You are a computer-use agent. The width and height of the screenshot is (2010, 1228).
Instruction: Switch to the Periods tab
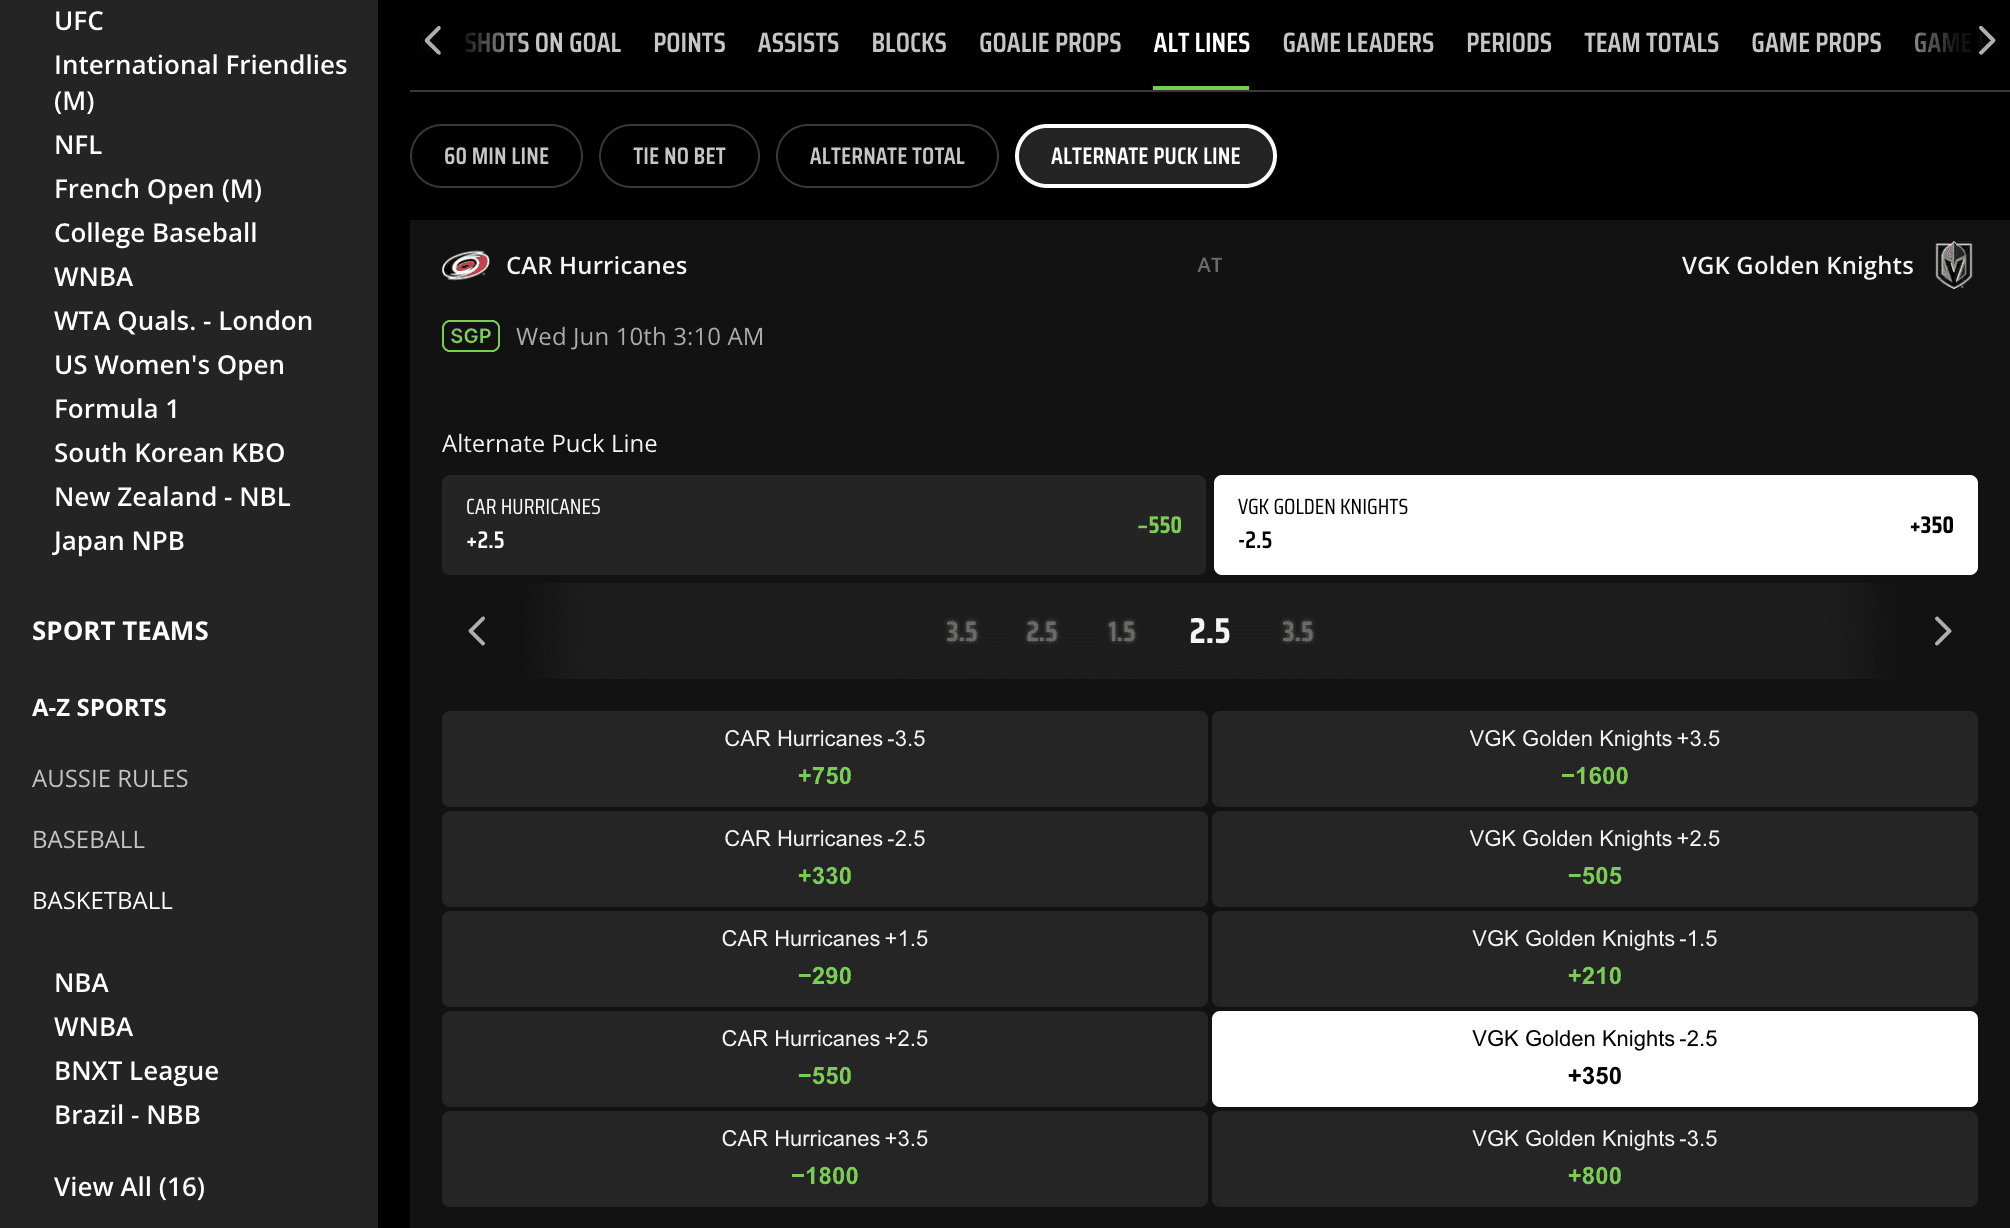coord(1509,43)
